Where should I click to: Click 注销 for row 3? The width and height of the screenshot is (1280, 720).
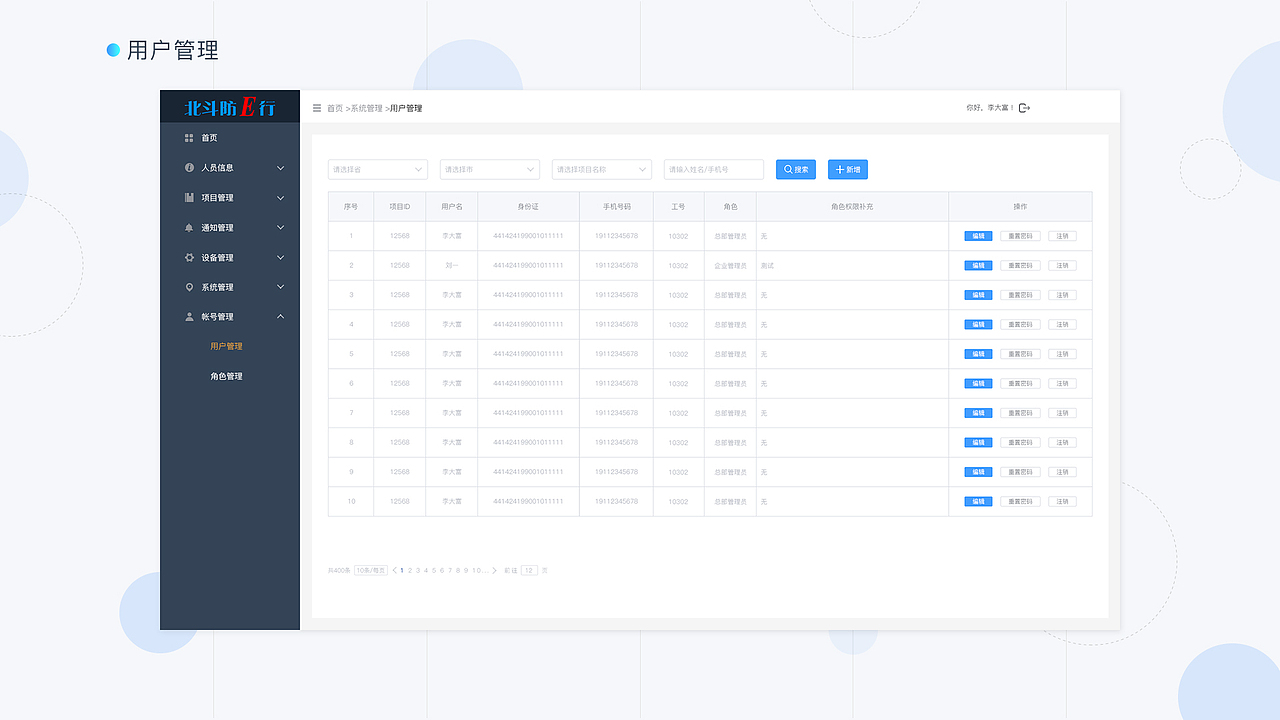click(x=1062, y=295)
